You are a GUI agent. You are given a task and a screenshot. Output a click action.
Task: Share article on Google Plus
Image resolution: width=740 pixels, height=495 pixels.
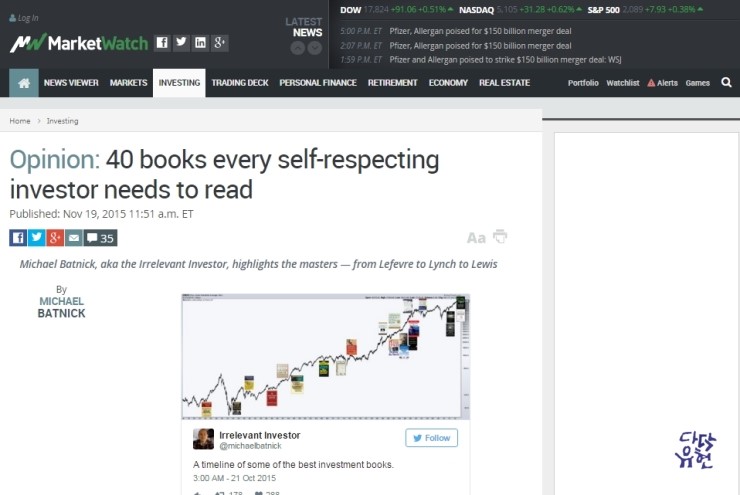coord(55,238)
